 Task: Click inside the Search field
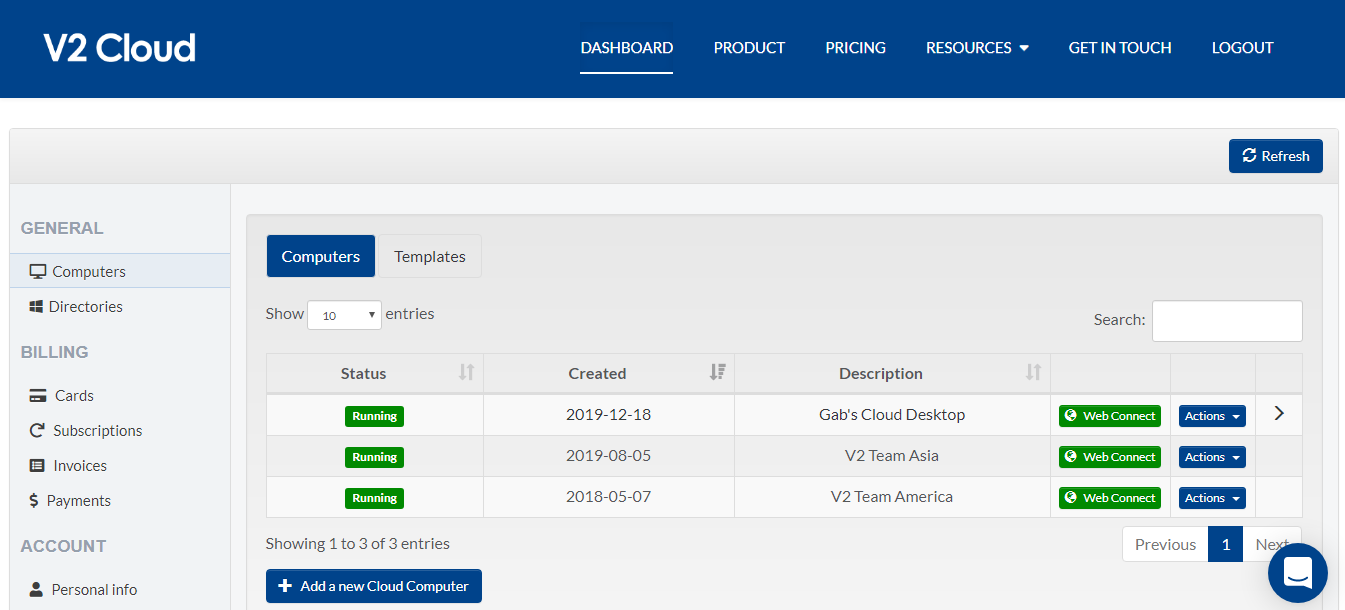tap(1227, 320)
